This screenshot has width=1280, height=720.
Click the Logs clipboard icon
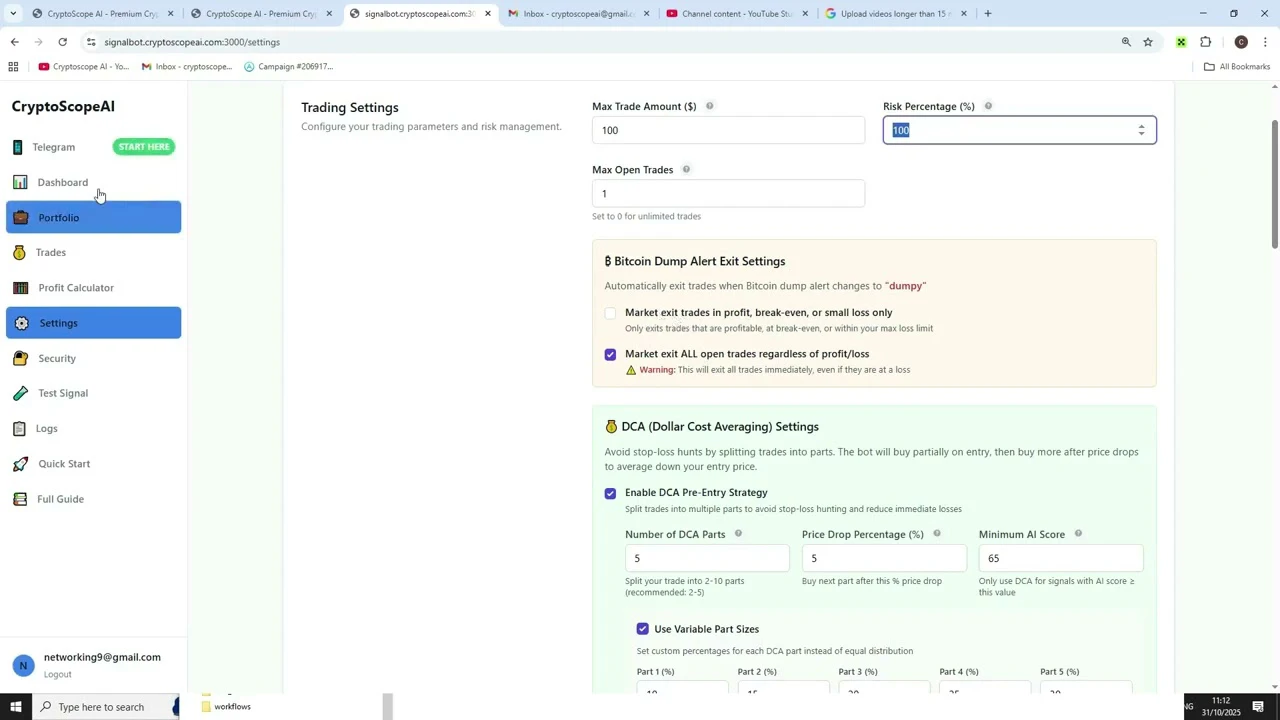coord(19,429)
